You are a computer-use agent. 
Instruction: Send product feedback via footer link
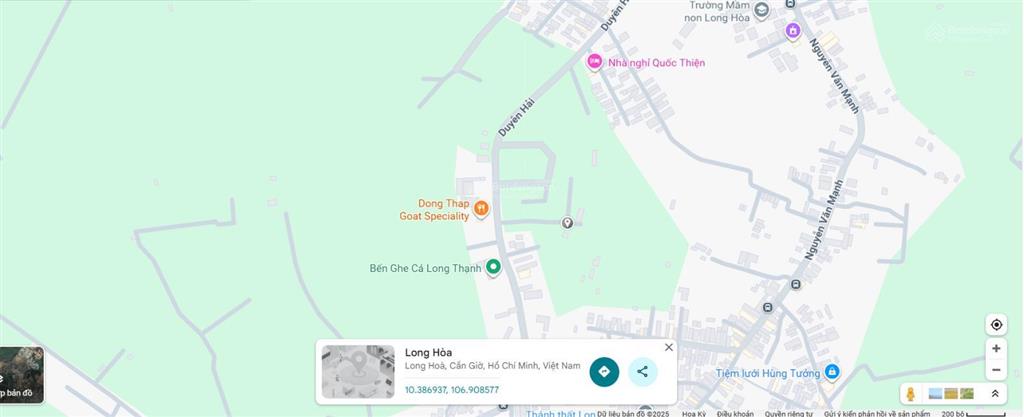pos(877,414)
